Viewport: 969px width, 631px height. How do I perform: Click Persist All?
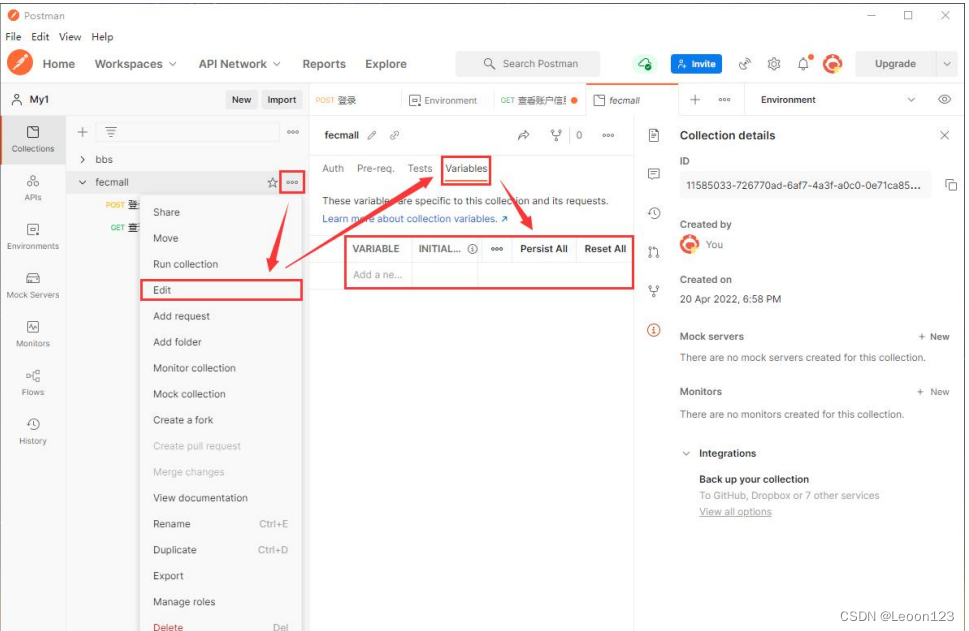coord(544,248)
